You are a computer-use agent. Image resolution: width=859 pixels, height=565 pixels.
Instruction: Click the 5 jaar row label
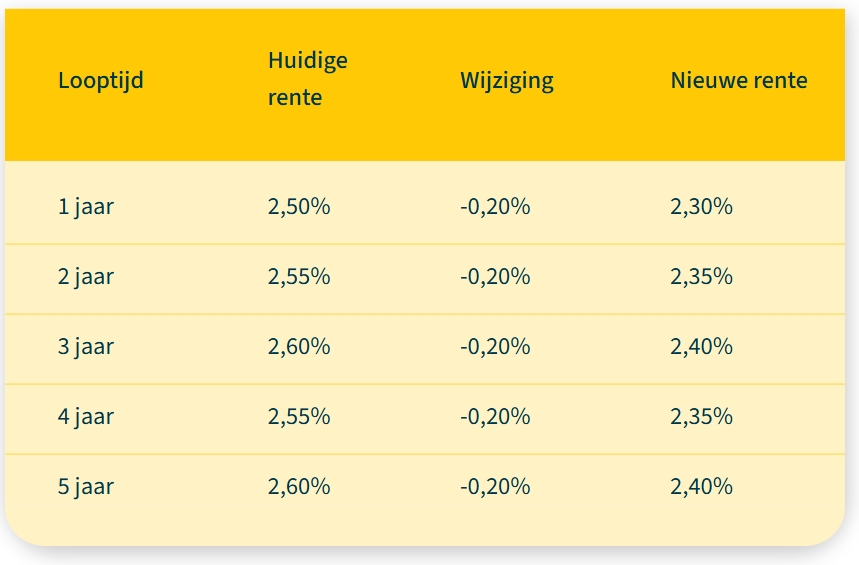(x=85, y=487)
